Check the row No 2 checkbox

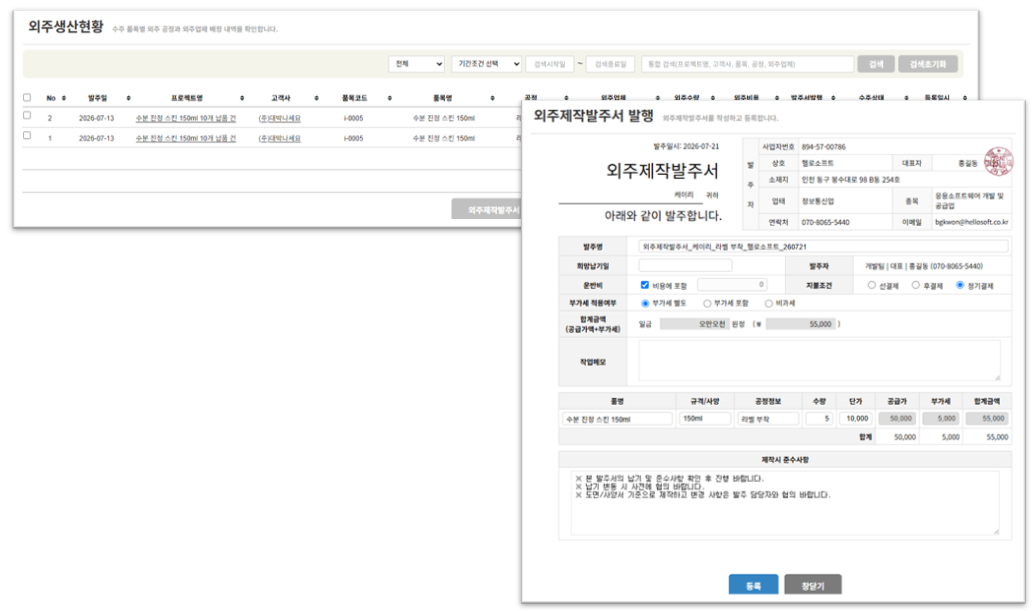coord(27,115)
